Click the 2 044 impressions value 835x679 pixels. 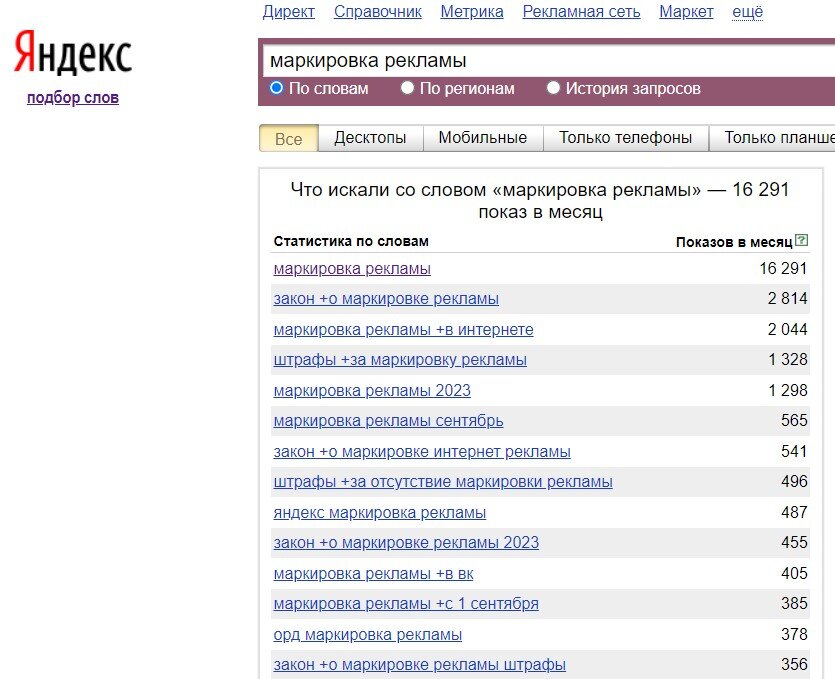pos(788,329)
